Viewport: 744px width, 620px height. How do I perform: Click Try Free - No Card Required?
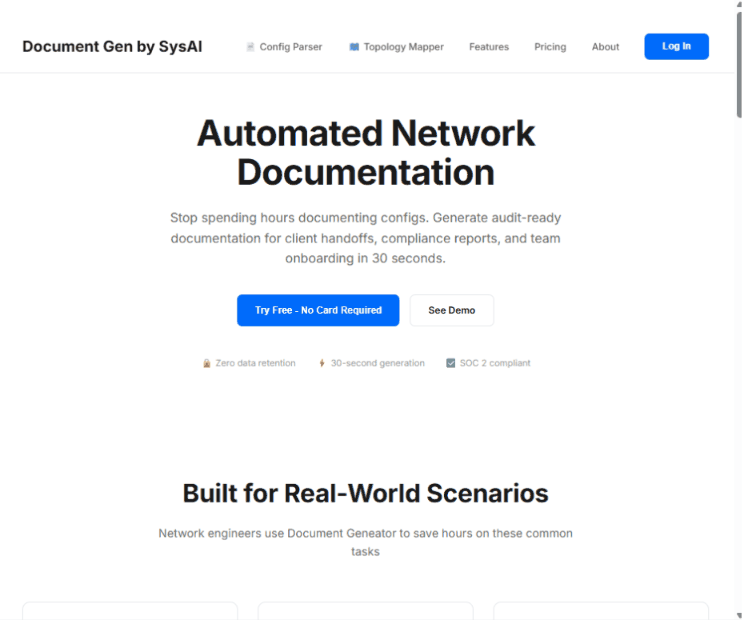point(318,310)
